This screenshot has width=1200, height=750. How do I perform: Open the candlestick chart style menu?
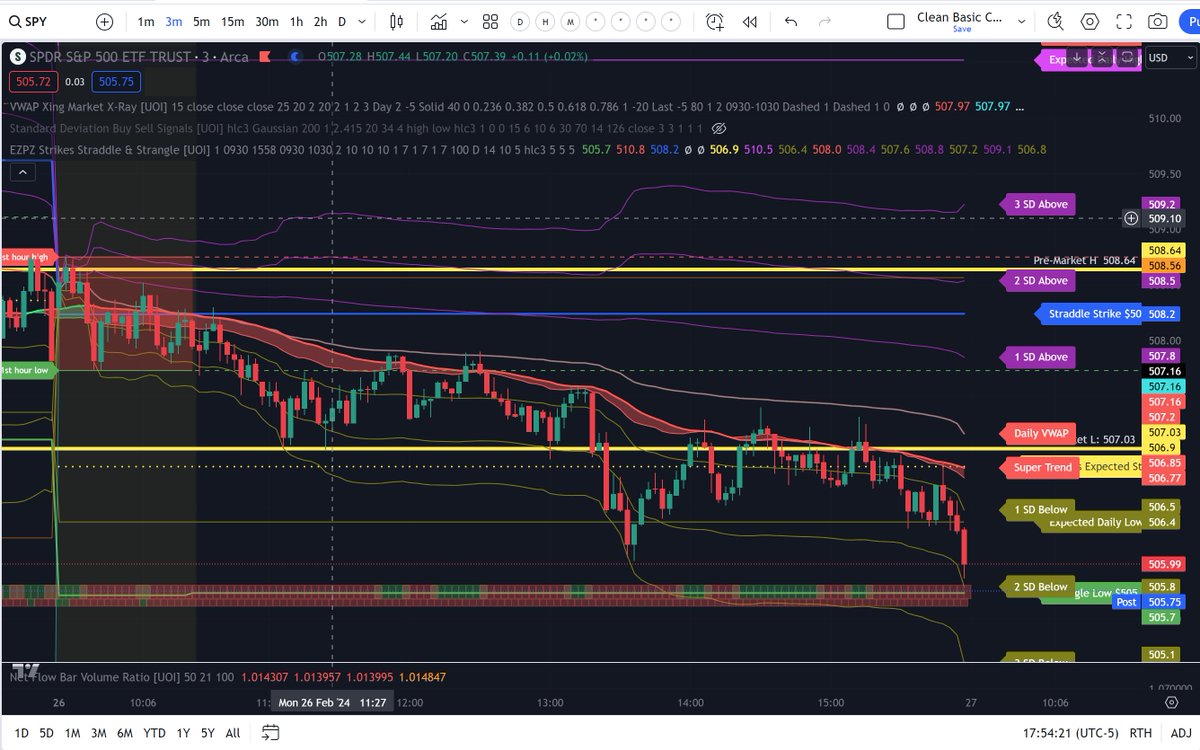[x=397, y=21]
